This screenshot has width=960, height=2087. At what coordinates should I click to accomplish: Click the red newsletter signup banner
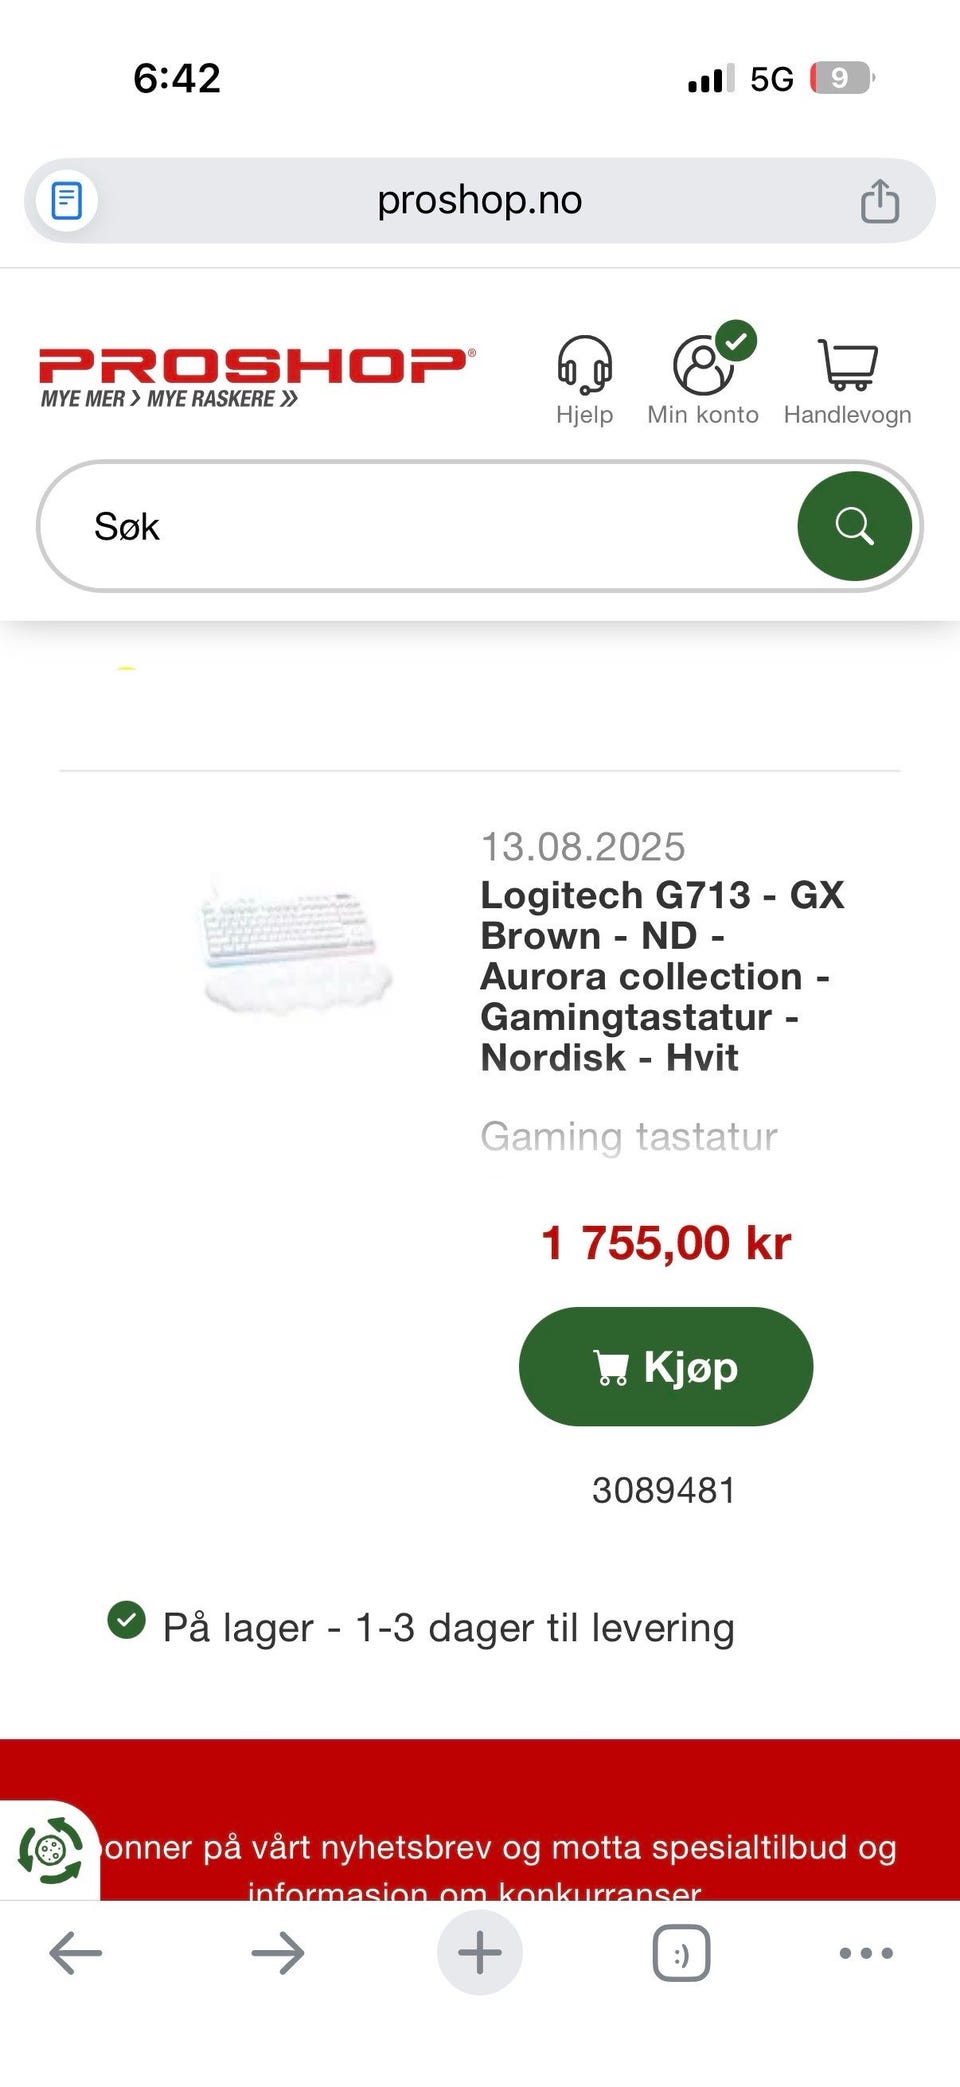click(480, 1820)
